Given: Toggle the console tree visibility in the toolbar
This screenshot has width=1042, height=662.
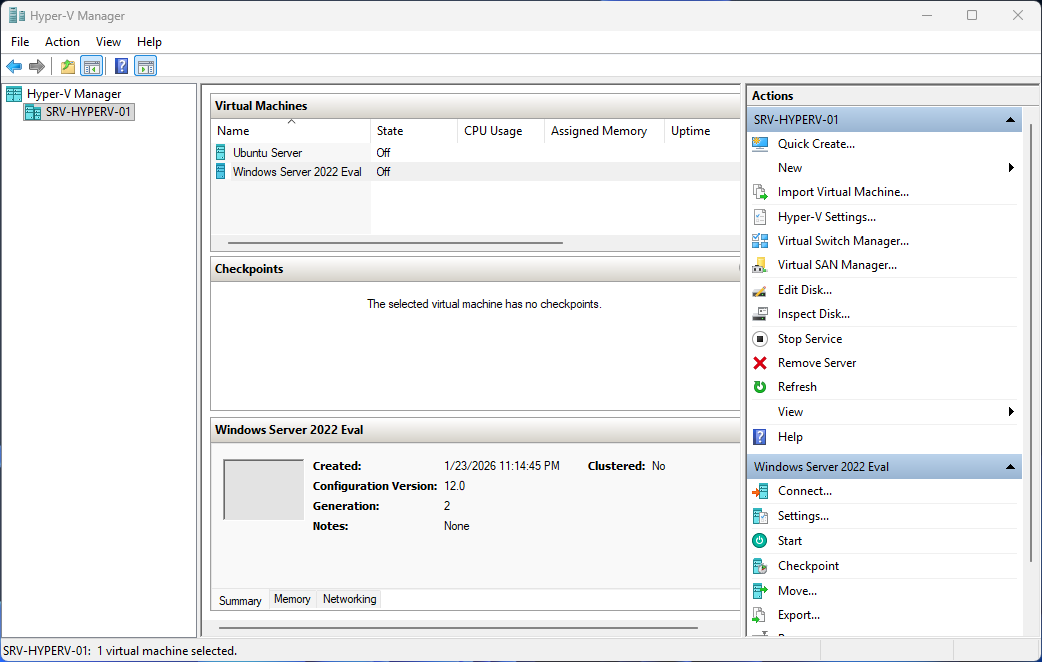Looking at the screenshot, I should 91,66.
